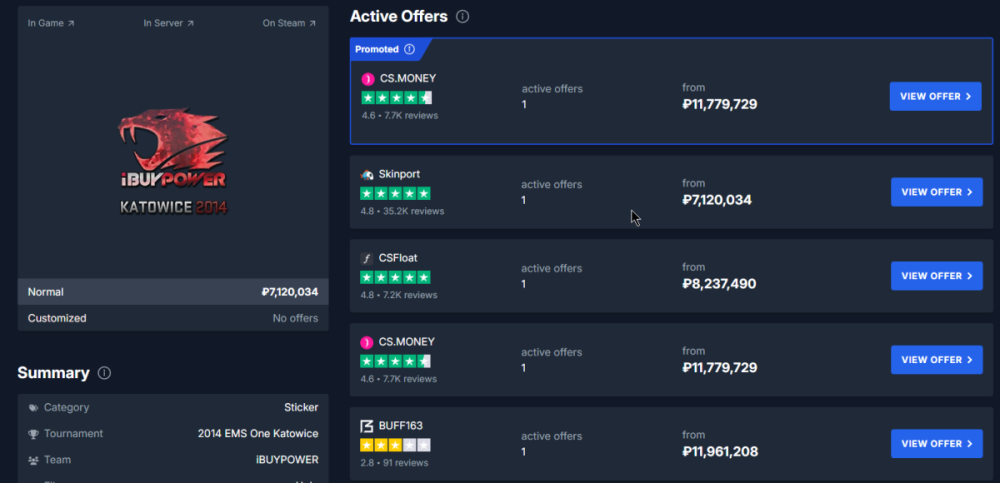Viewport: 1000px width, 483px height.
Task: Select the Customized variant row
Action: coord(173,318)
